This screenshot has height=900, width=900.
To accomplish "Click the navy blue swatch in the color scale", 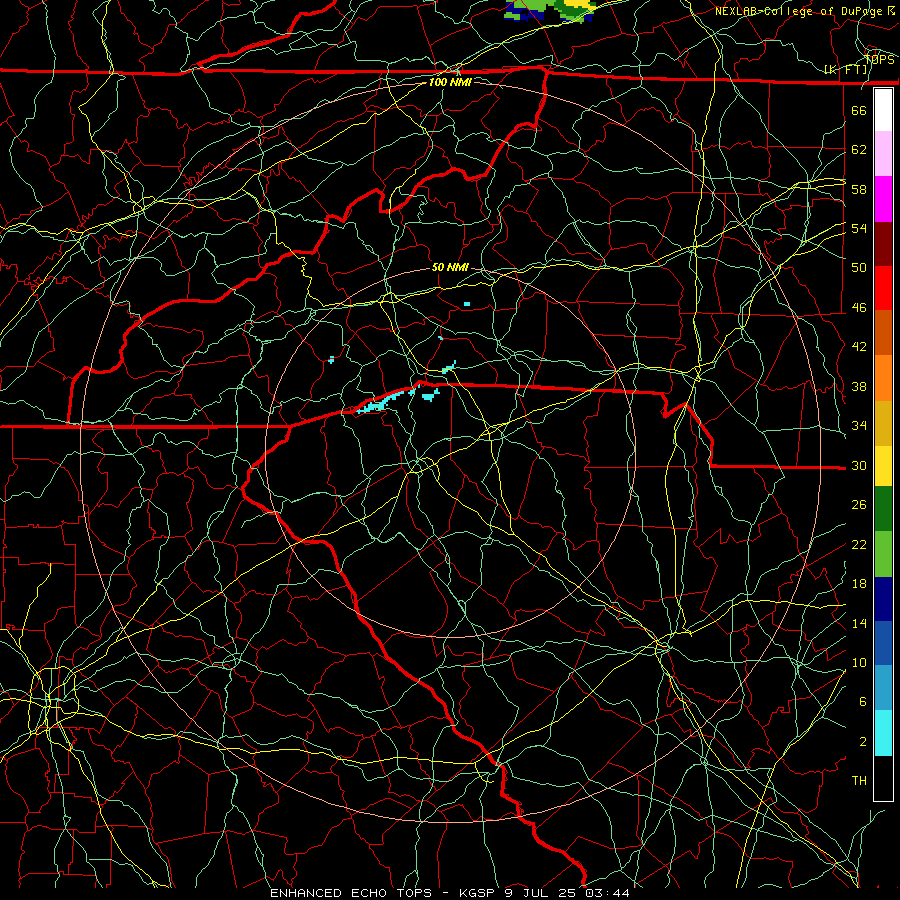I will click(x=883, y=599).
